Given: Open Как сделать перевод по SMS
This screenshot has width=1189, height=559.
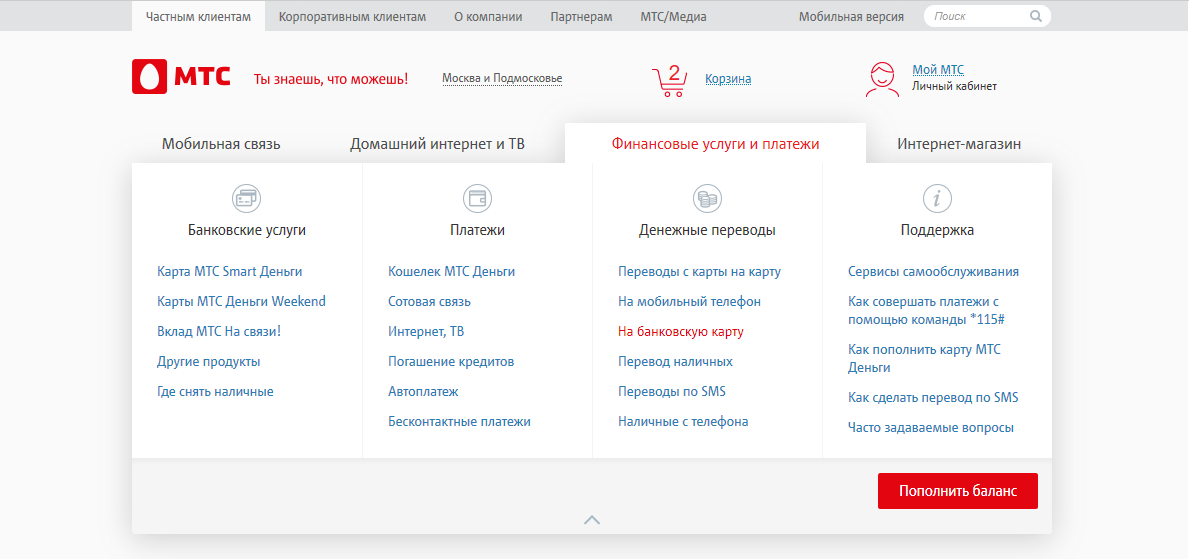Looking at the screenshot, I should point(933,397).
